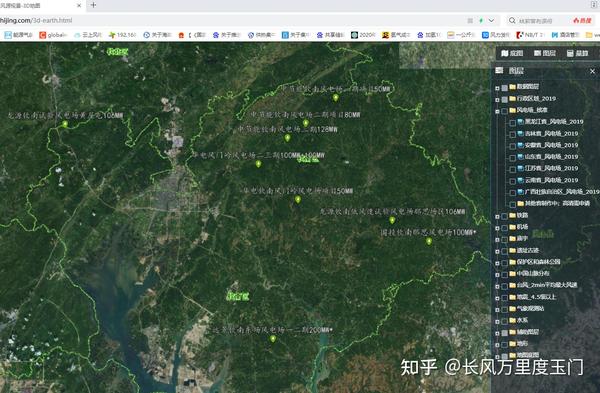Open the 图层 layers tool in toolbar

pyautogui.click(x=545, y=53)
